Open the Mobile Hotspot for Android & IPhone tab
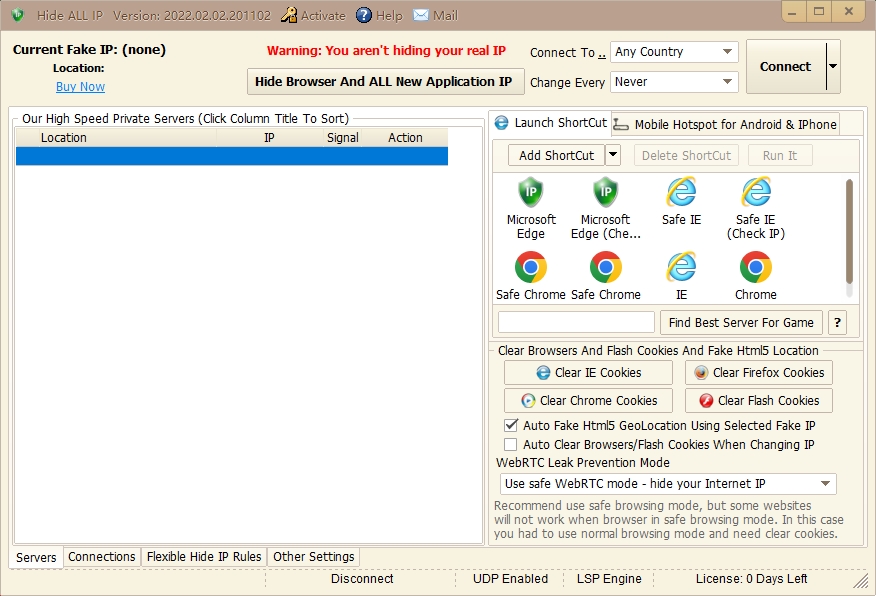 [725, 123]
